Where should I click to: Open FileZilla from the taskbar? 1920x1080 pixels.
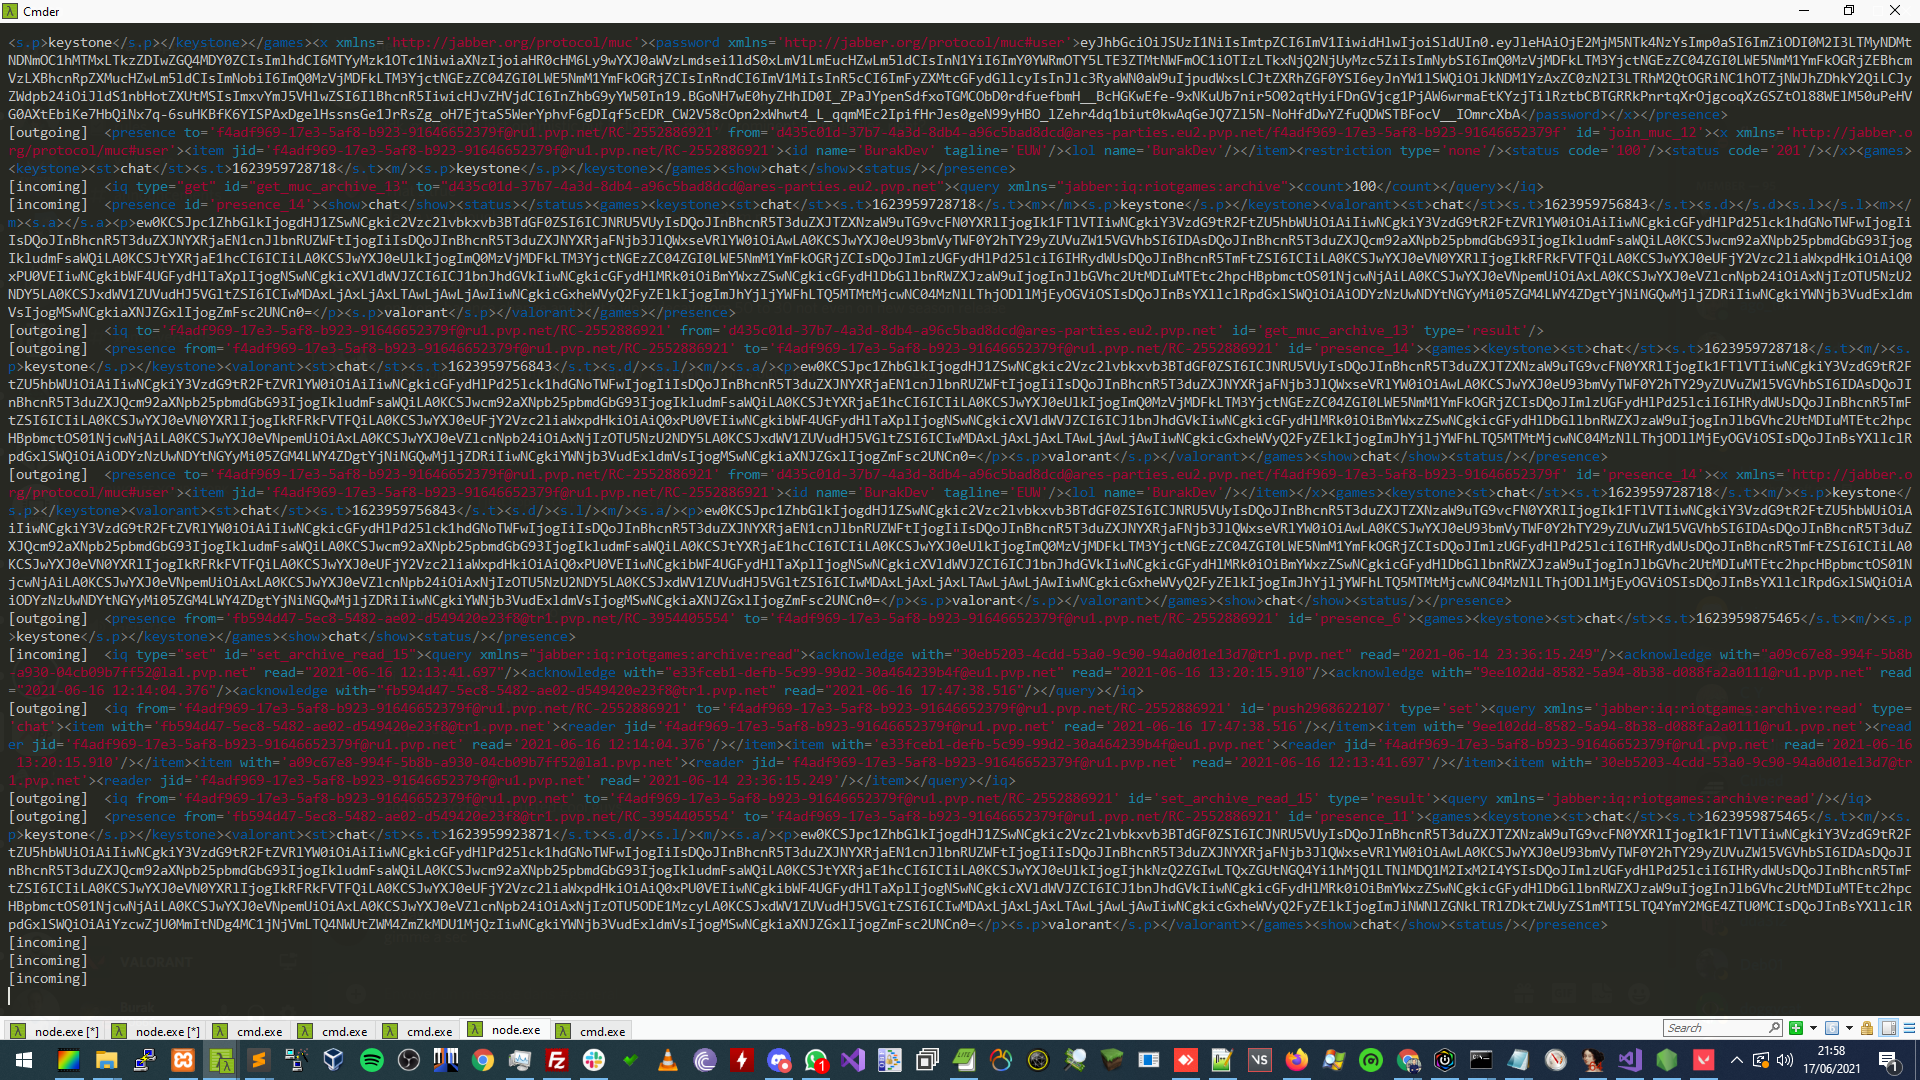coord(557,1060)
